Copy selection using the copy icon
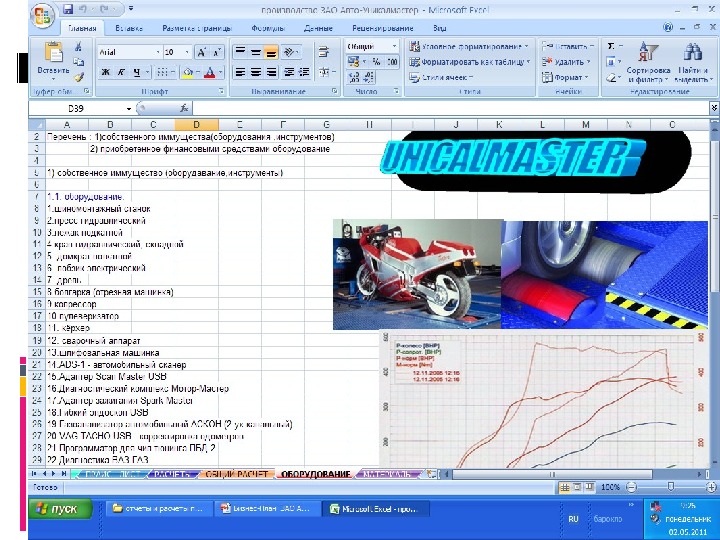Viewport: 720px width, 540px height. point(79,62)
